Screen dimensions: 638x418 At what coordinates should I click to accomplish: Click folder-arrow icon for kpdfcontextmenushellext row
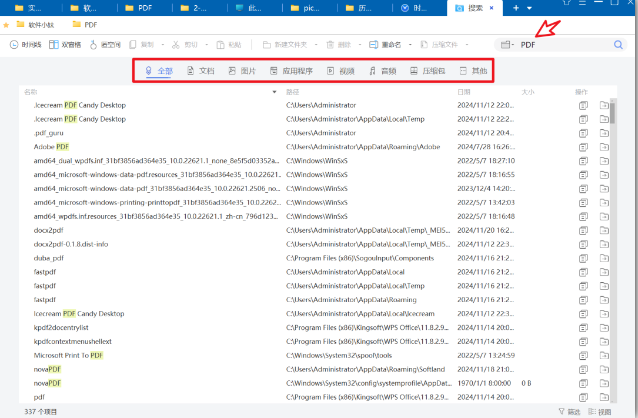[604, 341]
